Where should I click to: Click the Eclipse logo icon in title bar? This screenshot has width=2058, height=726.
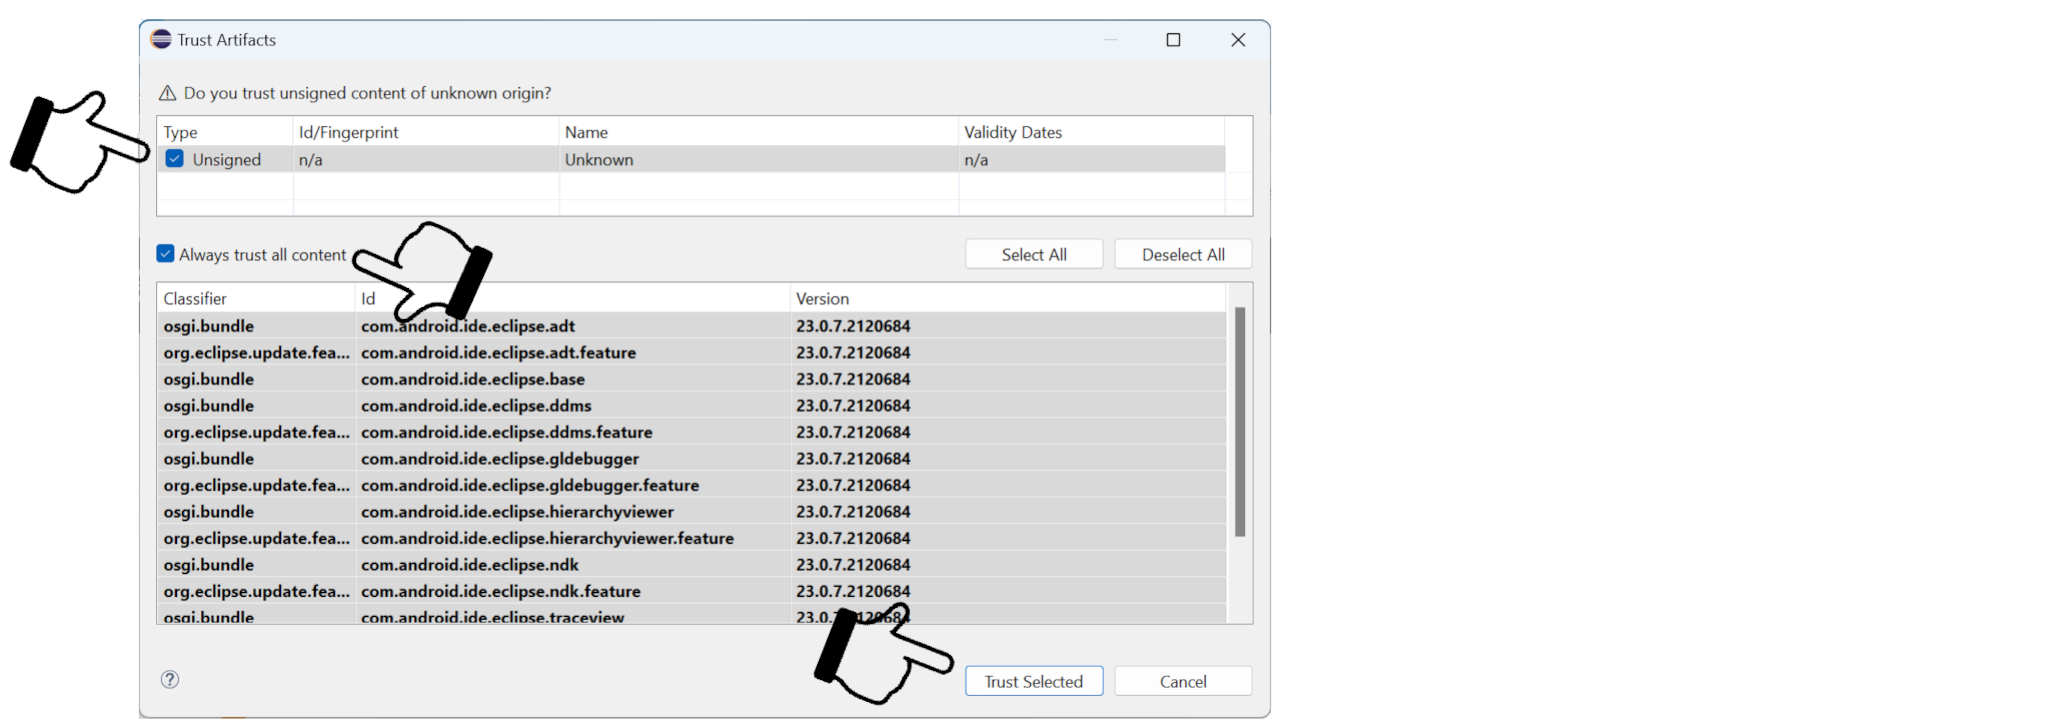coord(161,39)
